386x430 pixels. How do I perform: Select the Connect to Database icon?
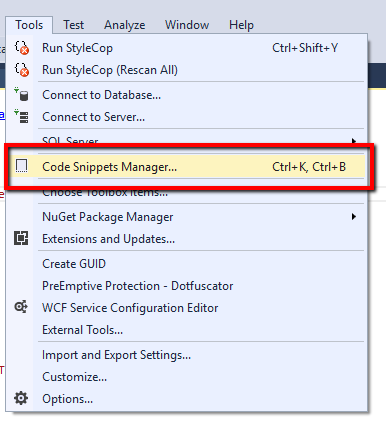(21, 95)
